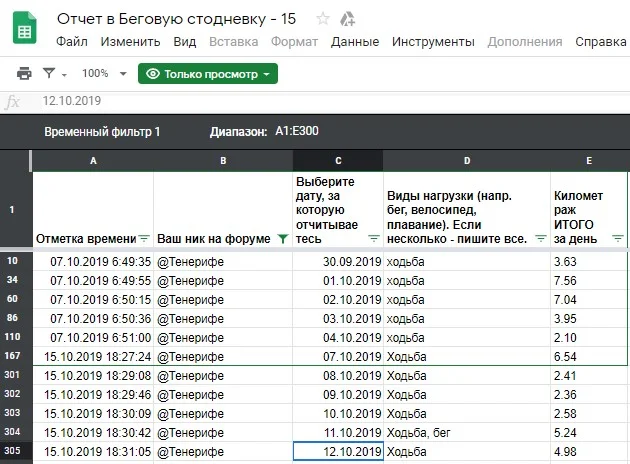Click the range value A1:E300
This screenshot has height=464, width=630.
point(297,131)
